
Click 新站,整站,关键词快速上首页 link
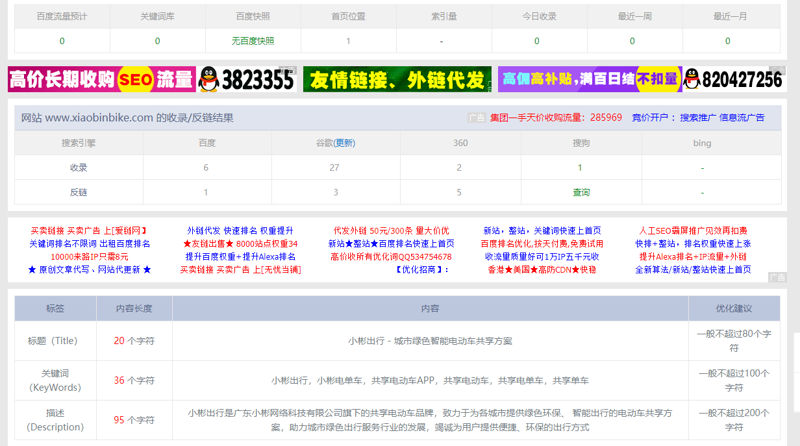[542, 231]
